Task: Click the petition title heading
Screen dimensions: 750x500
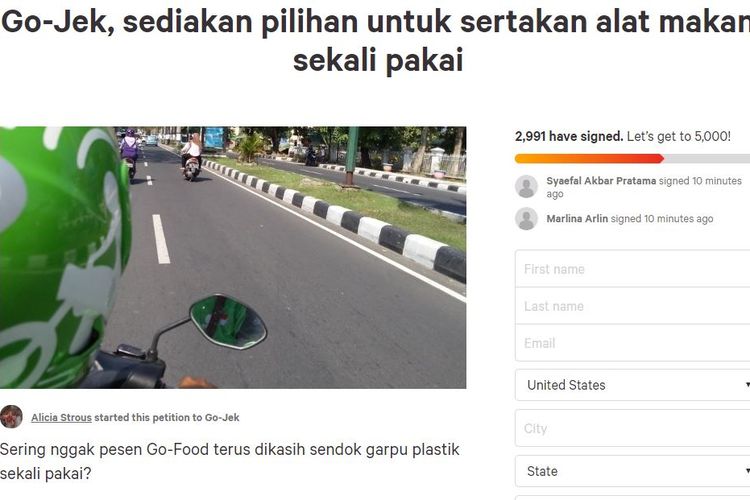Action: click(x=376, y=41)
